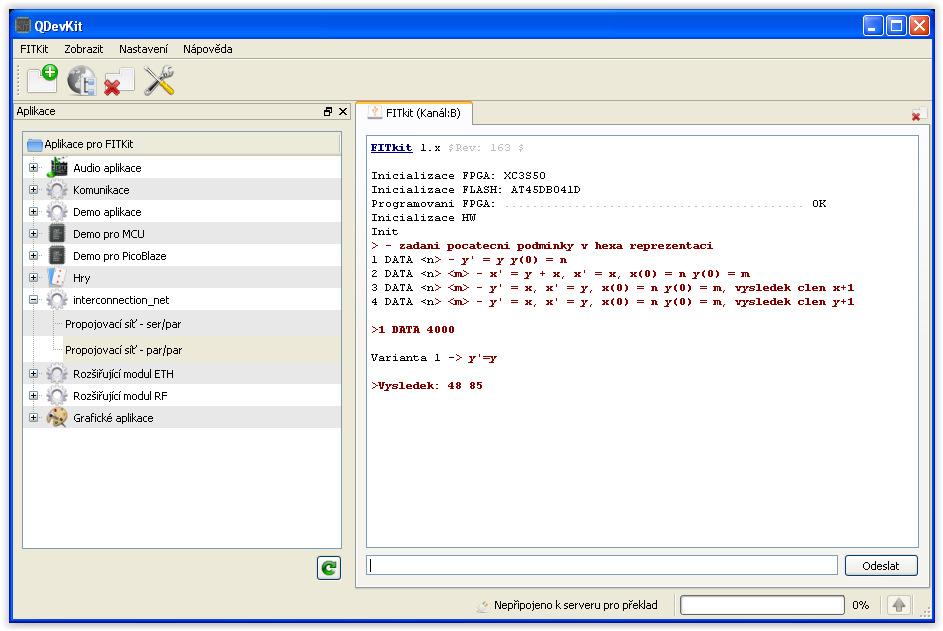Click the Odeslat send button
Image resolution: width=943 pixels, height=631 pixels.
click(x=881, y=565)
